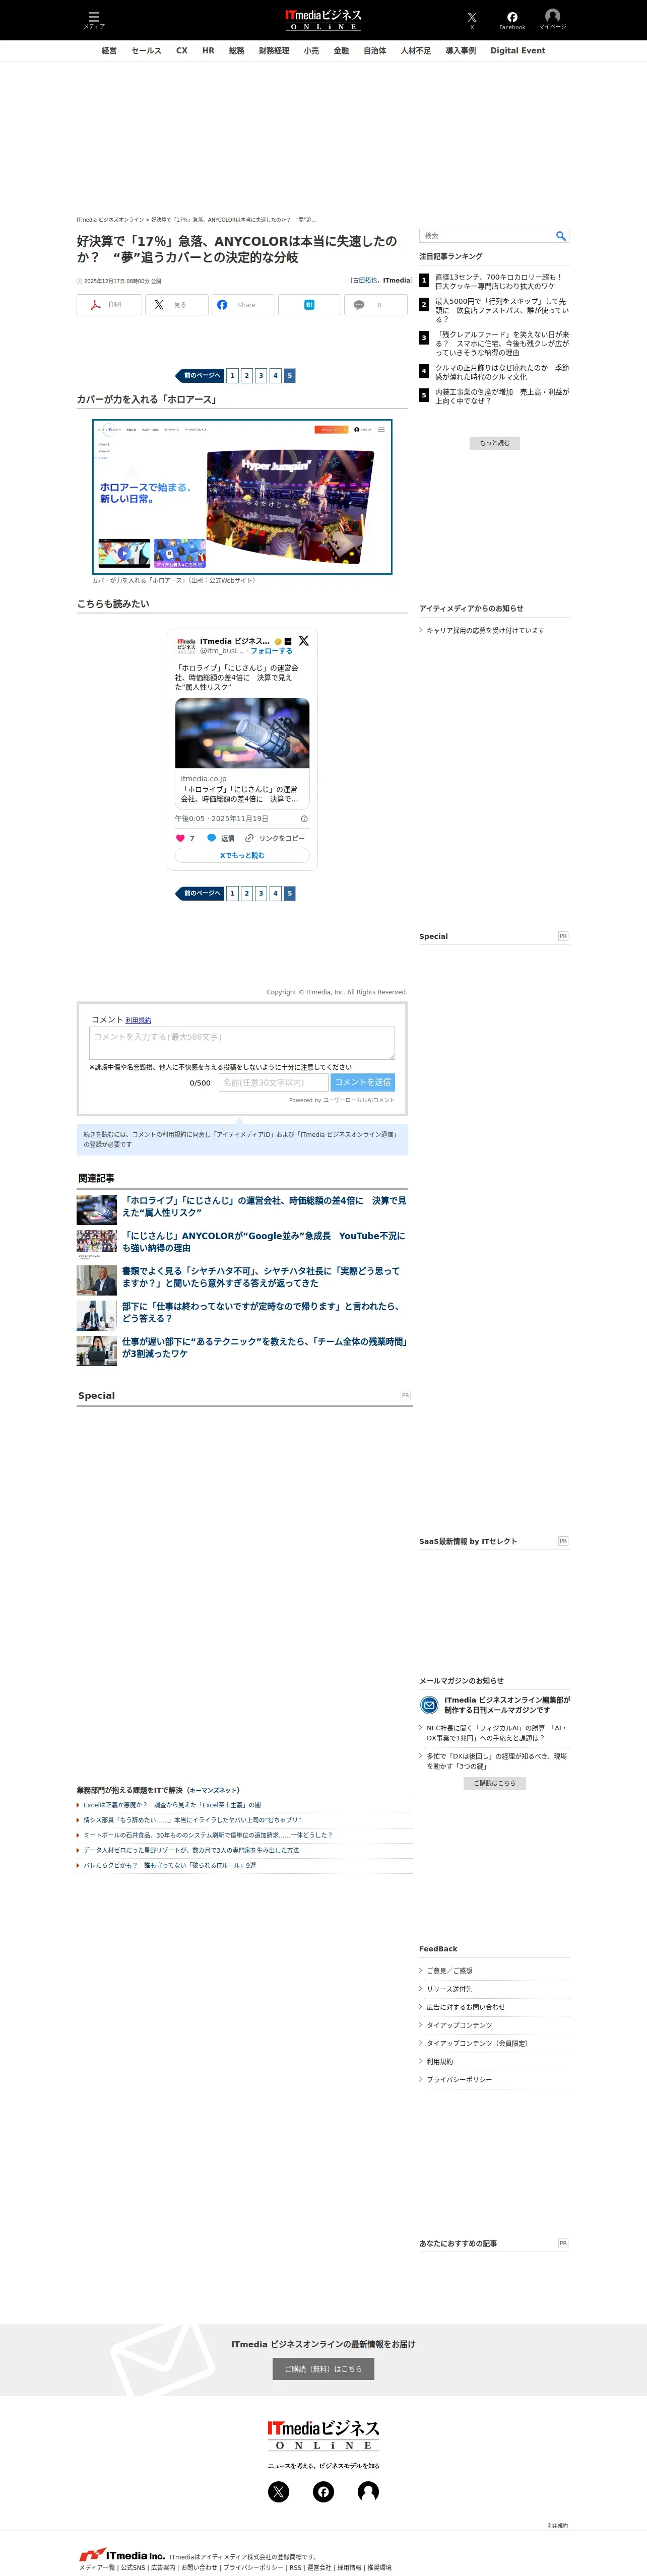The height and width of the screenshot is (2576, 647).
Task: Open the hamburger メディア menu
Action: click(x=93, y=19)
